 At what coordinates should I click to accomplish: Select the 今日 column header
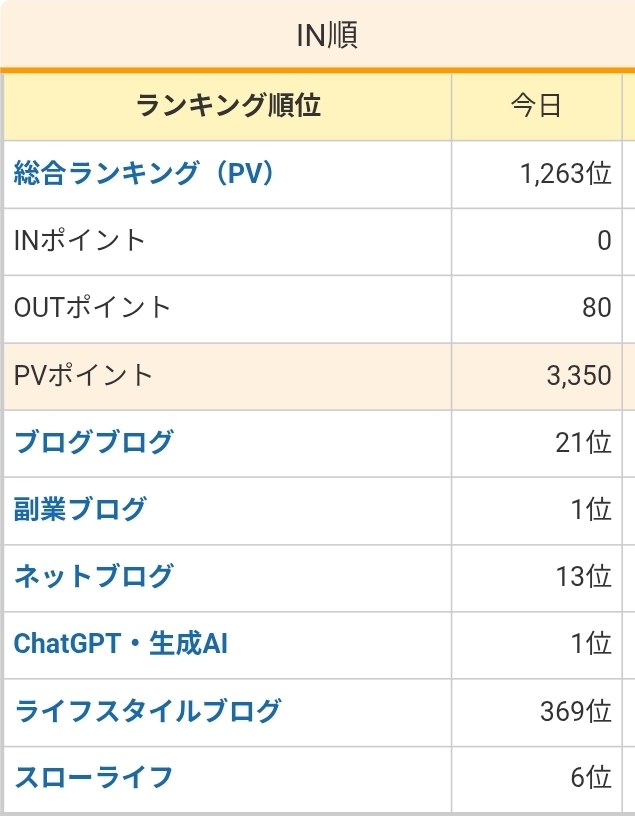536,106
